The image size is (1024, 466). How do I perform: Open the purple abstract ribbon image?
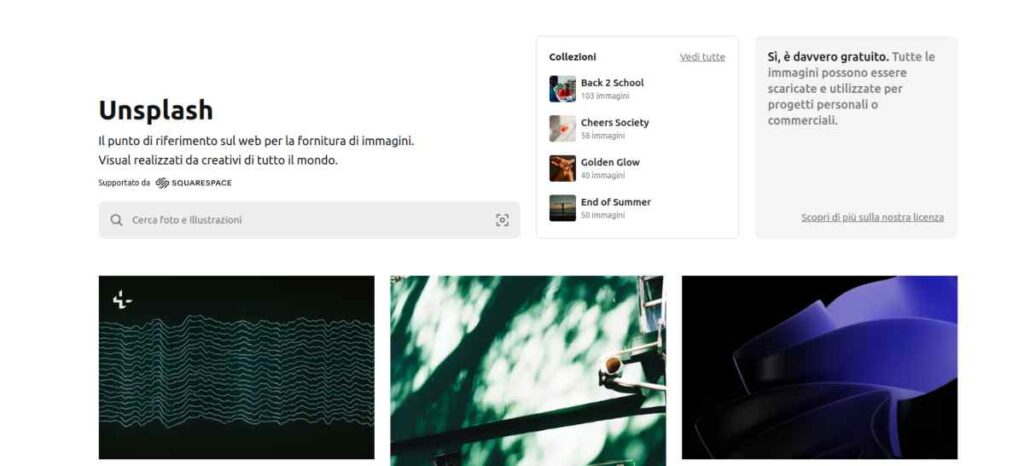pyautogui.click(x=820, y=367)
